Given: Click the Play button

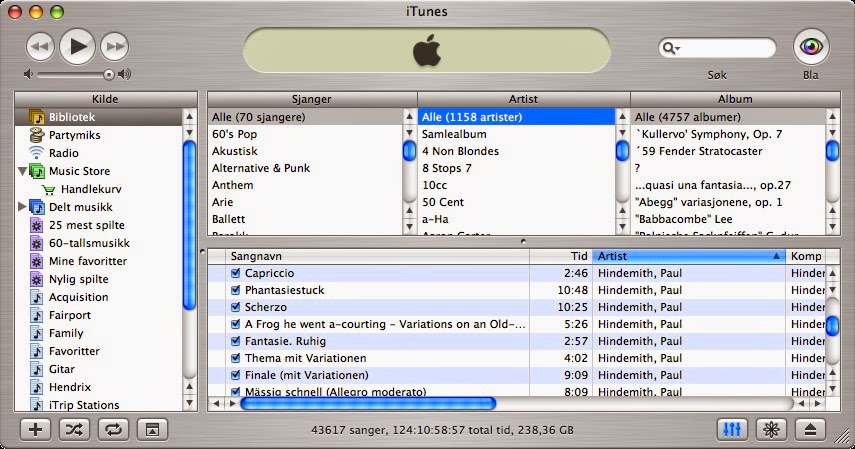Looking at the screenshot, I should 77,47.
